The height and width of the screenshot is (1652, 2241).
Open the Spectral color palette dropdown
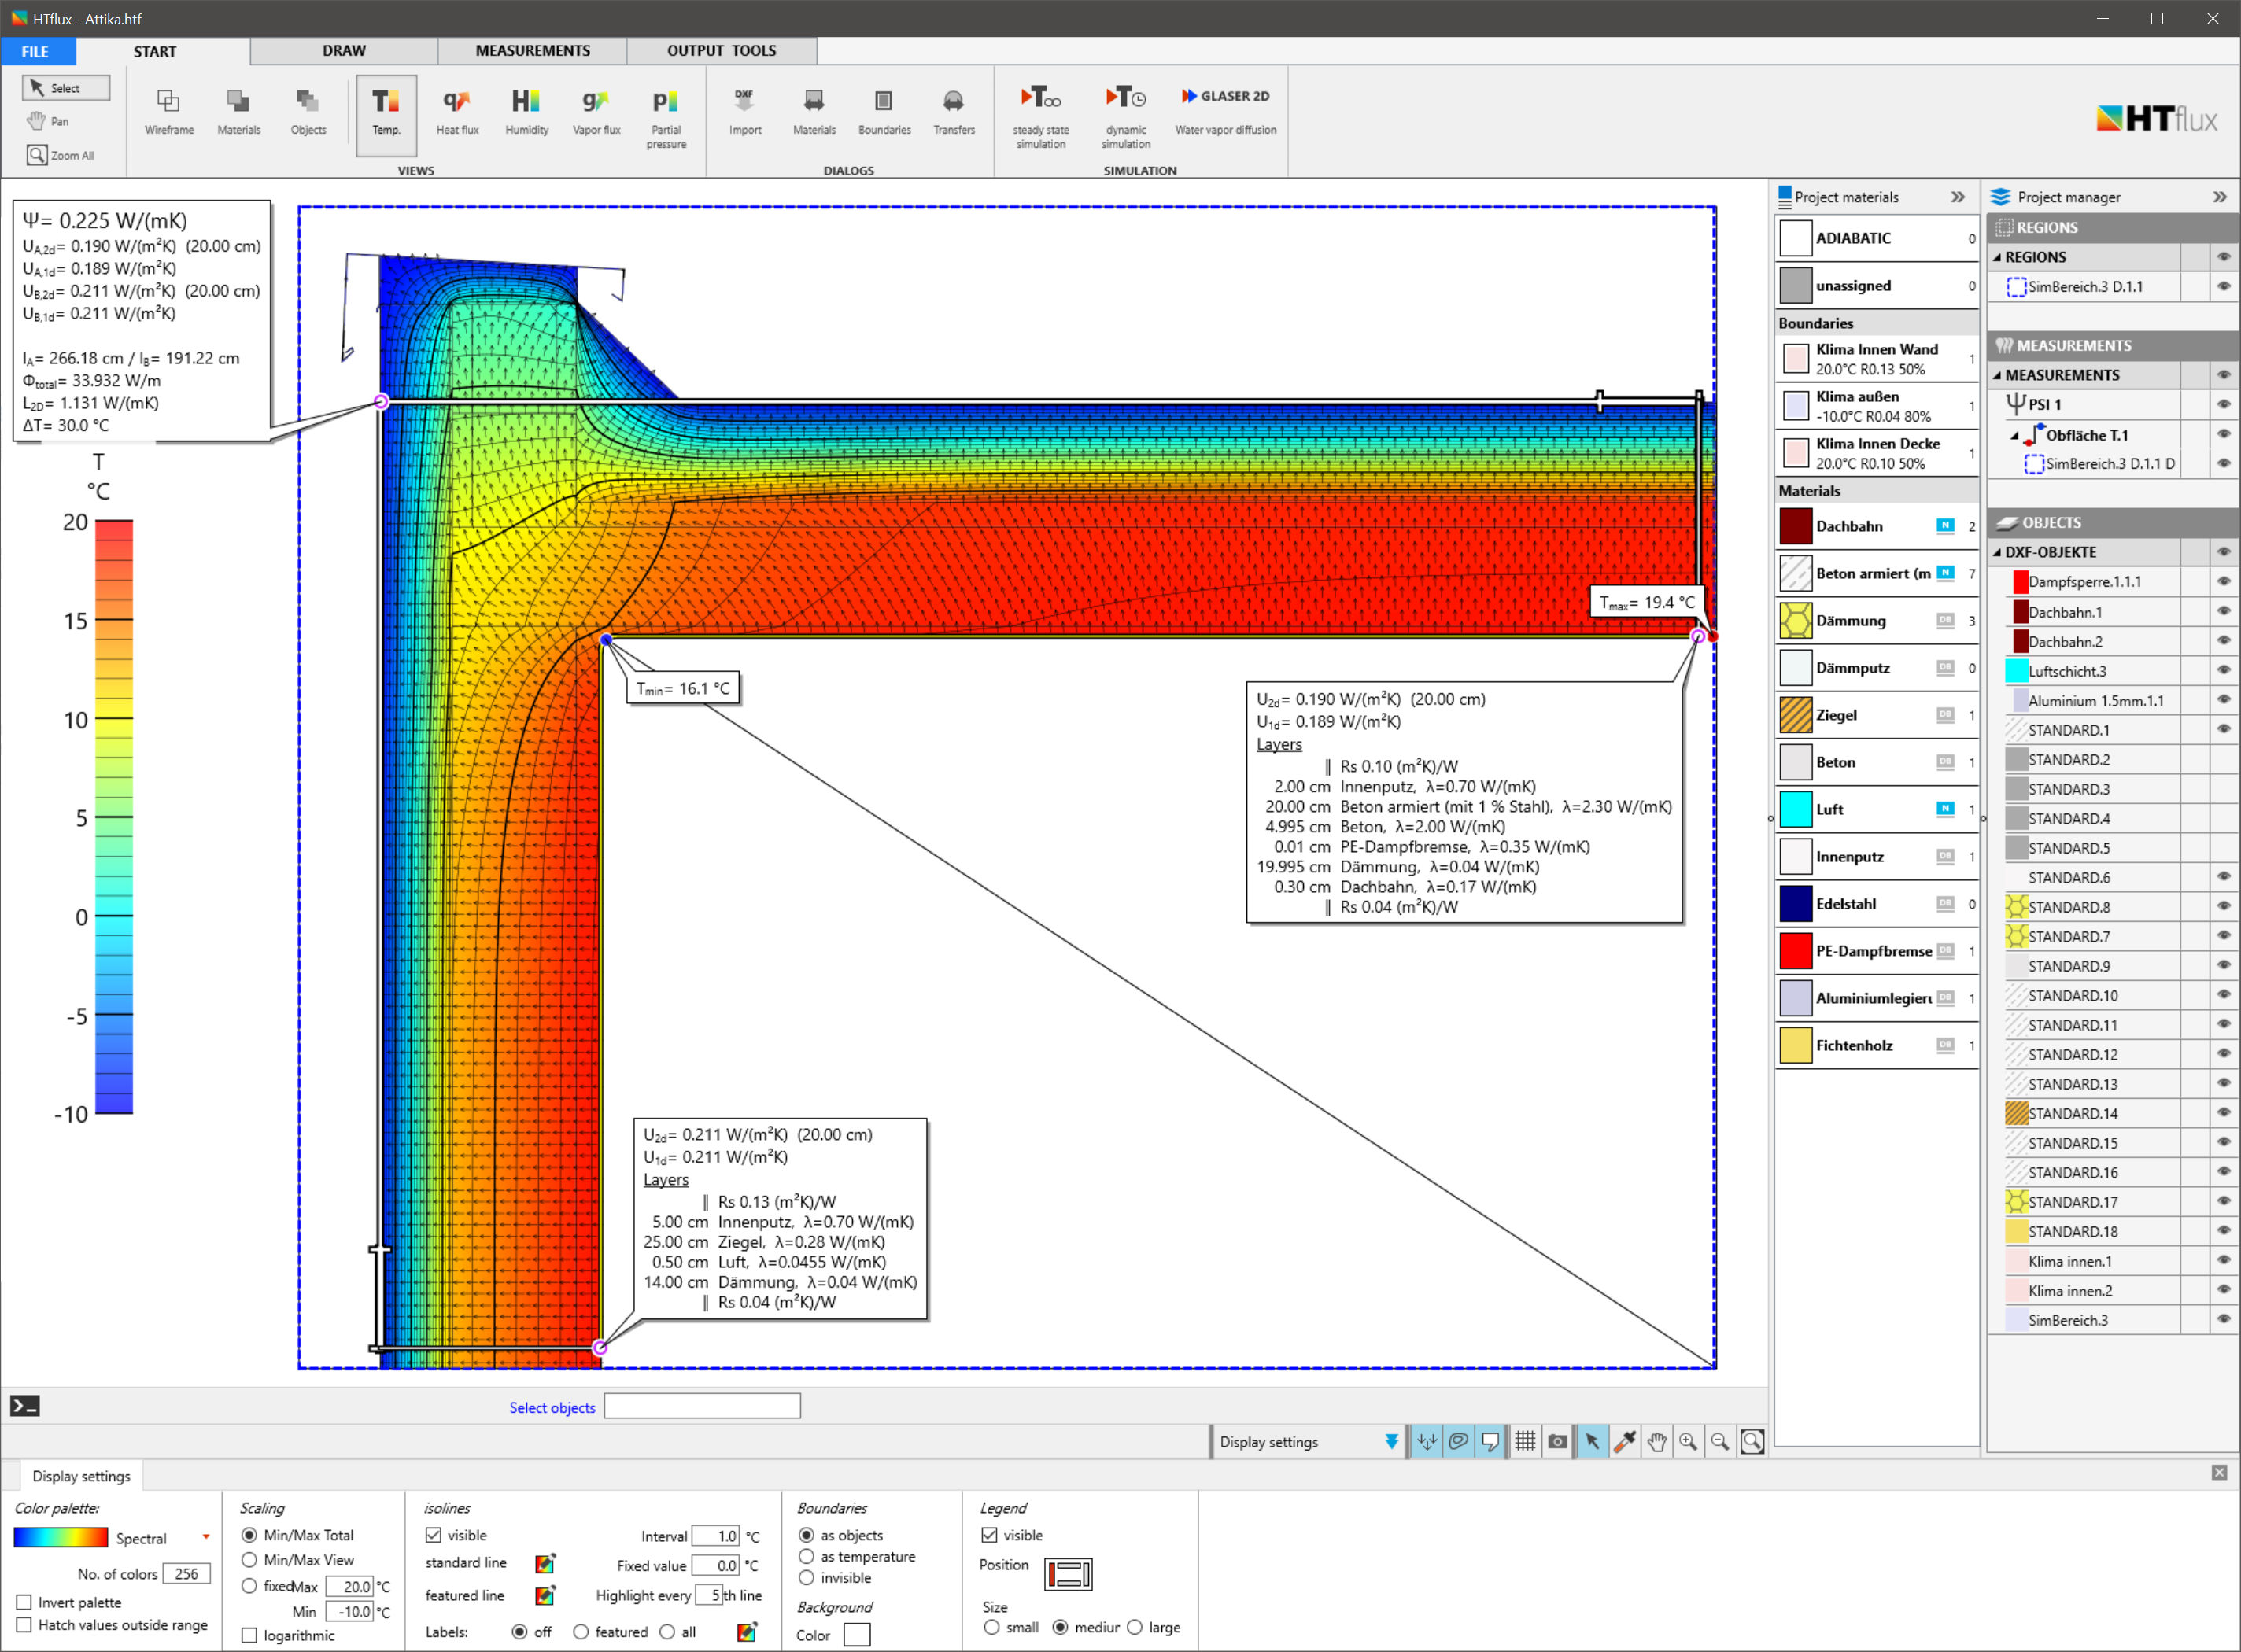point(206,1538)
